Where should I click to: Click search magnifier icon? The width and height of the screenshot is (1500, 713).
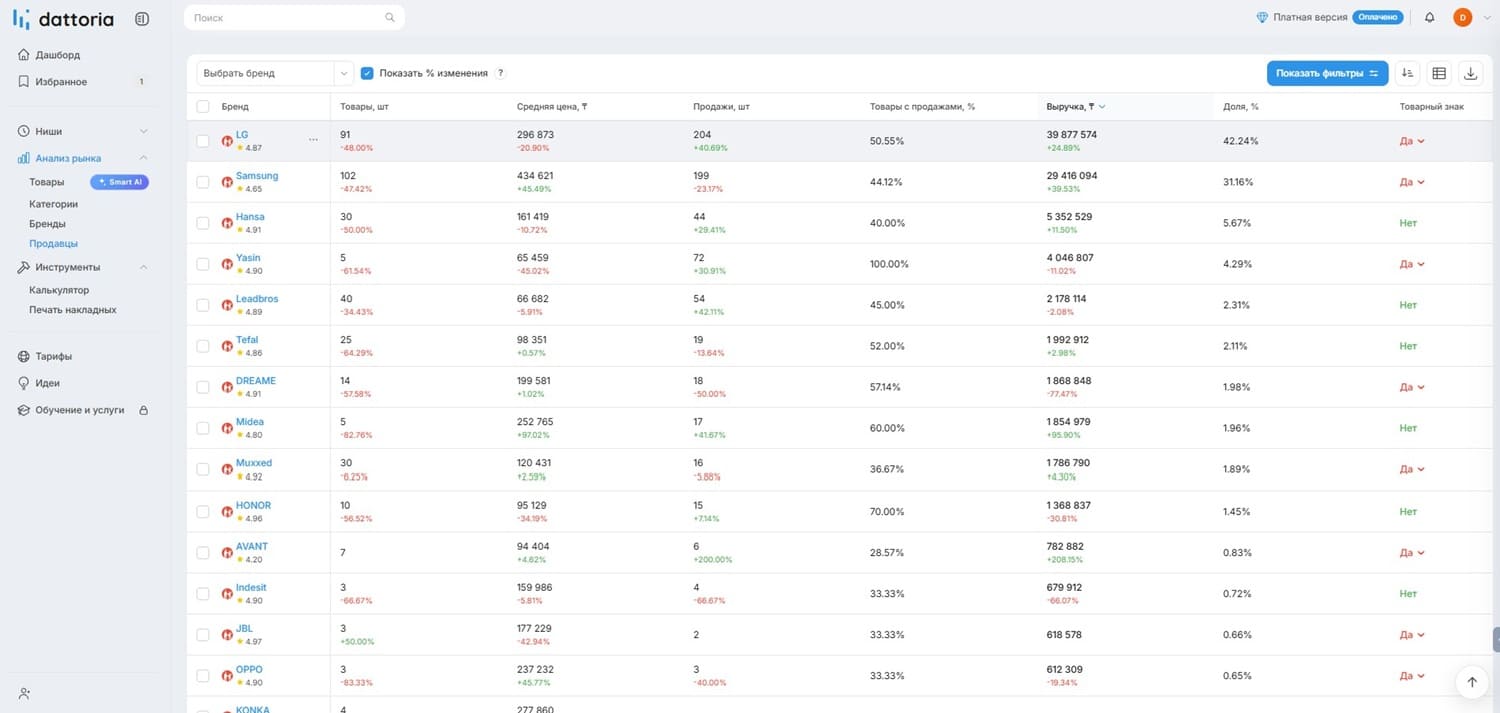pos(390,18)
